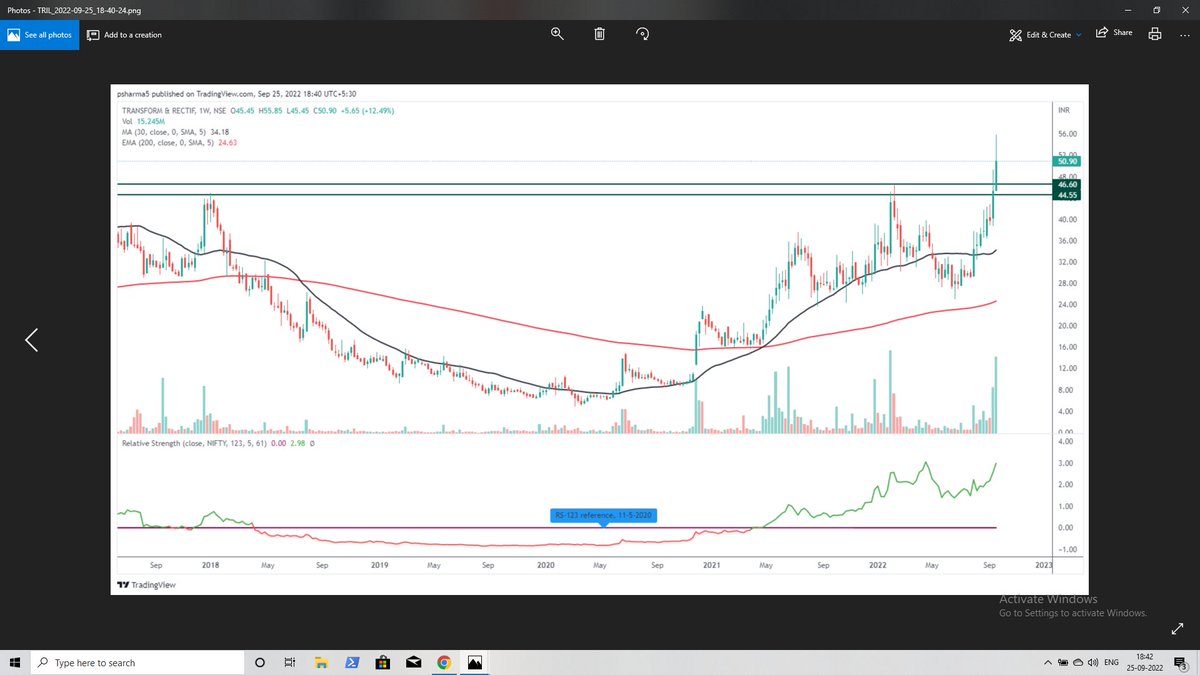Open printing via the printer icon

pyautogui.click(x=1155, y=33)
